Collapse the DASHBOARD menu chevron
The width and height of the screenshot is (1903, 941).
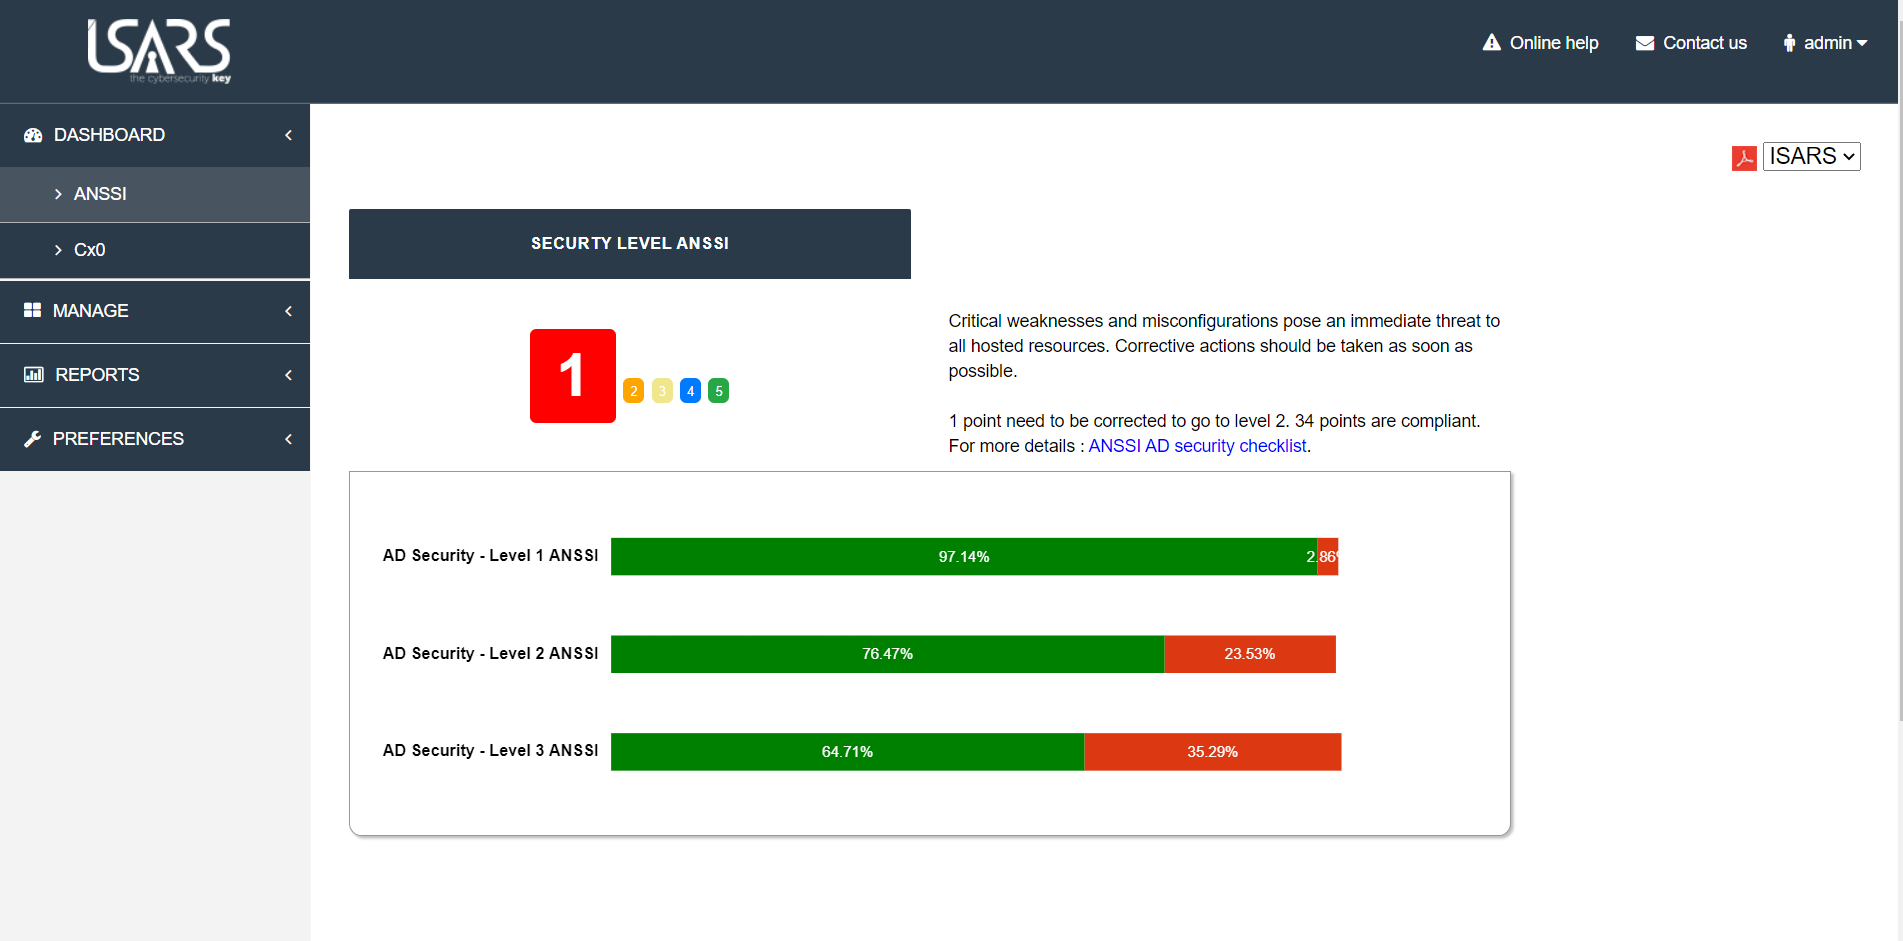pos(288,135)
